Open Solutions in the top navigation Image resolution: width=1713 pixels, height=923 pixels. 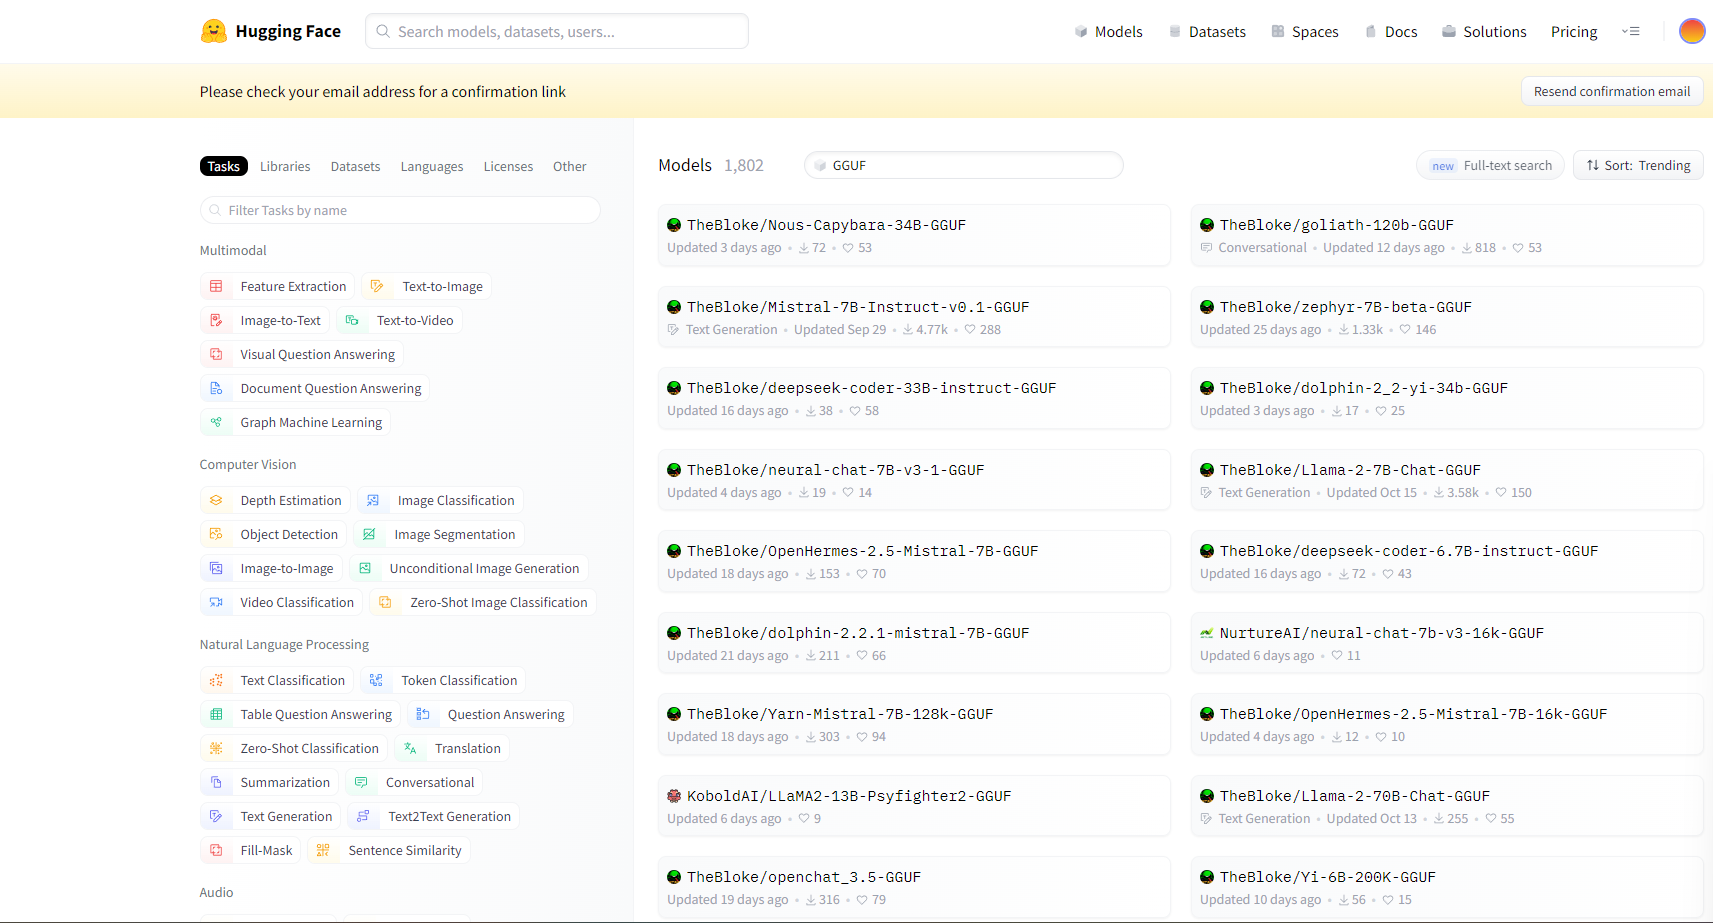point(1484,31)
